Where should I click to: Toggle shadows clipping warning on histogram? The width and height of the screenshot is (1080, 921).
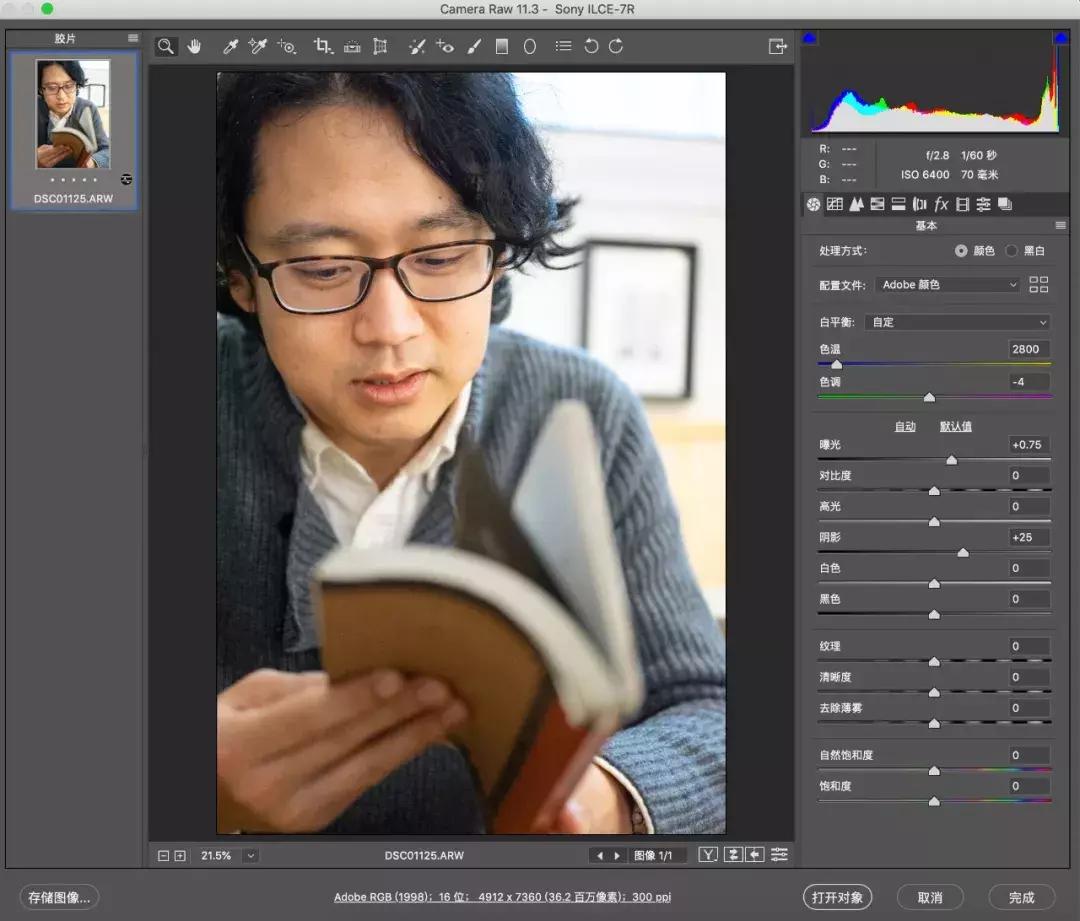[808, 38]
